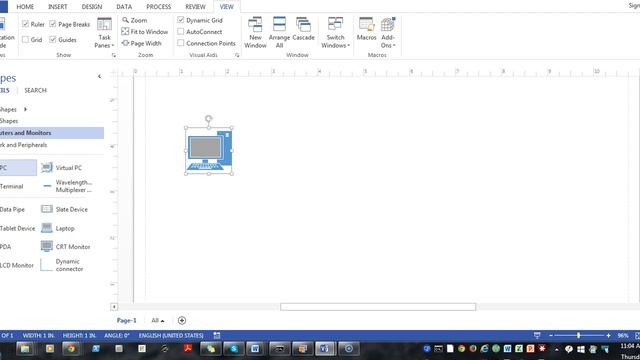Cascade the open windows
This screenshot has width=640, height=360.
click(x=303, y=29)
